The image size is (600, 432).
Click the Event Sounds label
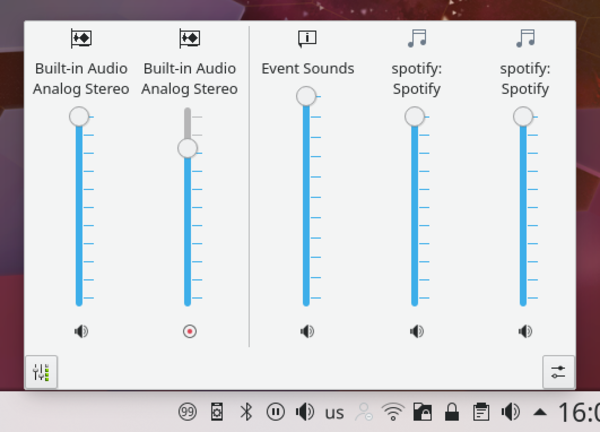[x=307, y=69]
